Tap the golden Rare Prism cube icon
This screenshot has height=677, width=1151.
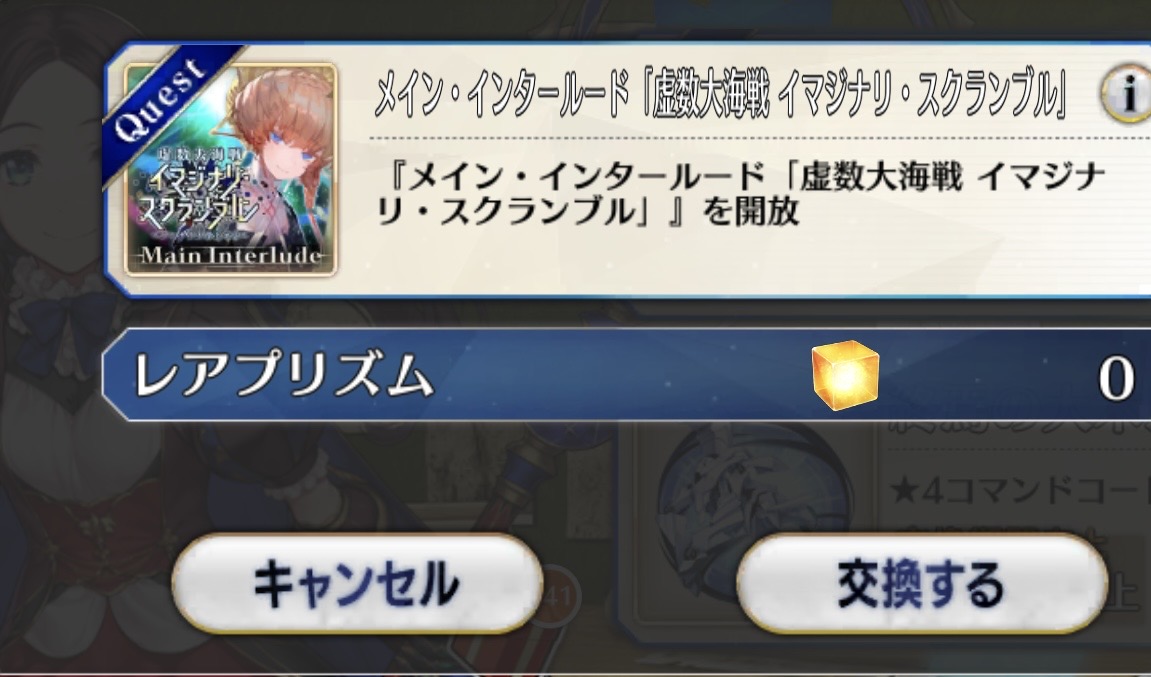(845, 375)
